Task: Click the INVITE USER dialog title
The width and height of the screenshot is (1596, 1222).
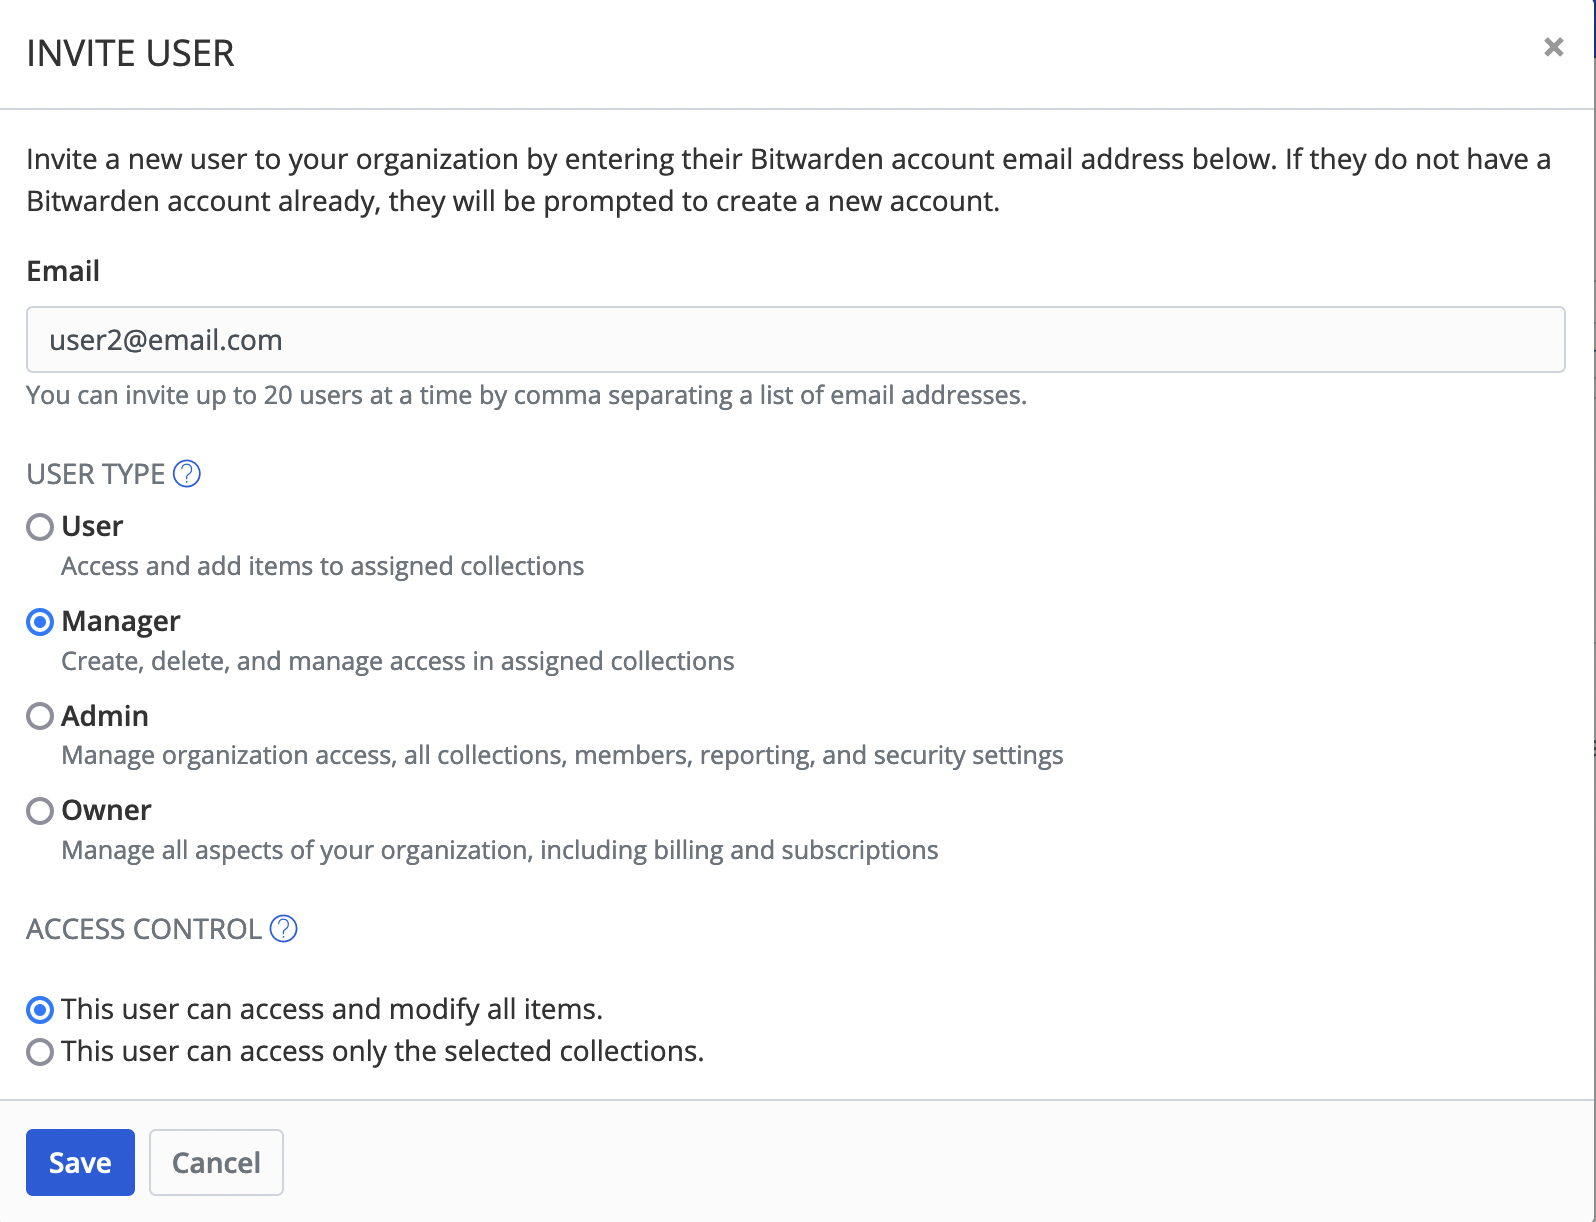Action: 130,53
